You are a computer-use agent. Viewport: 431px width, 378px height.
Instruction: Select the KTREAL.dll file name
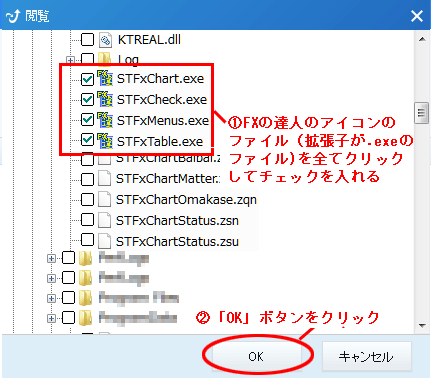[149, 40]
